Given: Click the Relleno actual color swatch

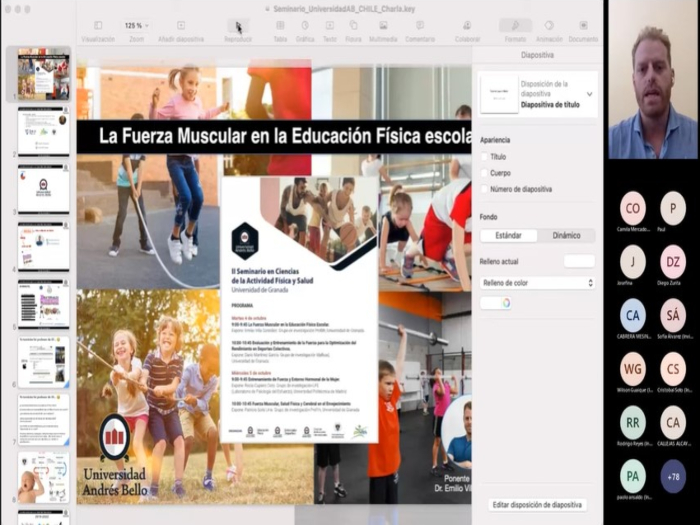Looking at the screenshot, I should (x=579, y=261).
